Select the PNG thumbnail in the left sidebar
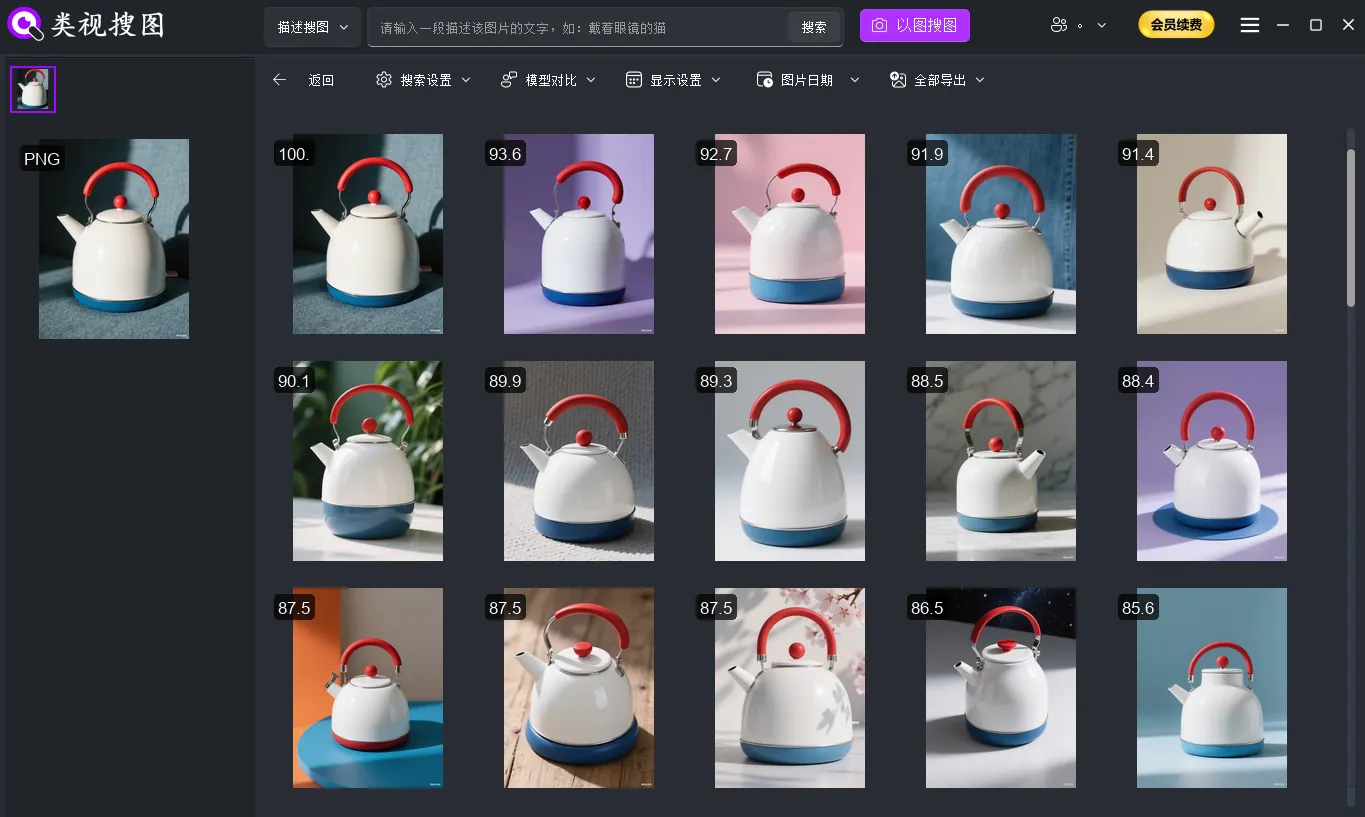Viewport: 1365px width, 817px height. (x=33, y=89)
